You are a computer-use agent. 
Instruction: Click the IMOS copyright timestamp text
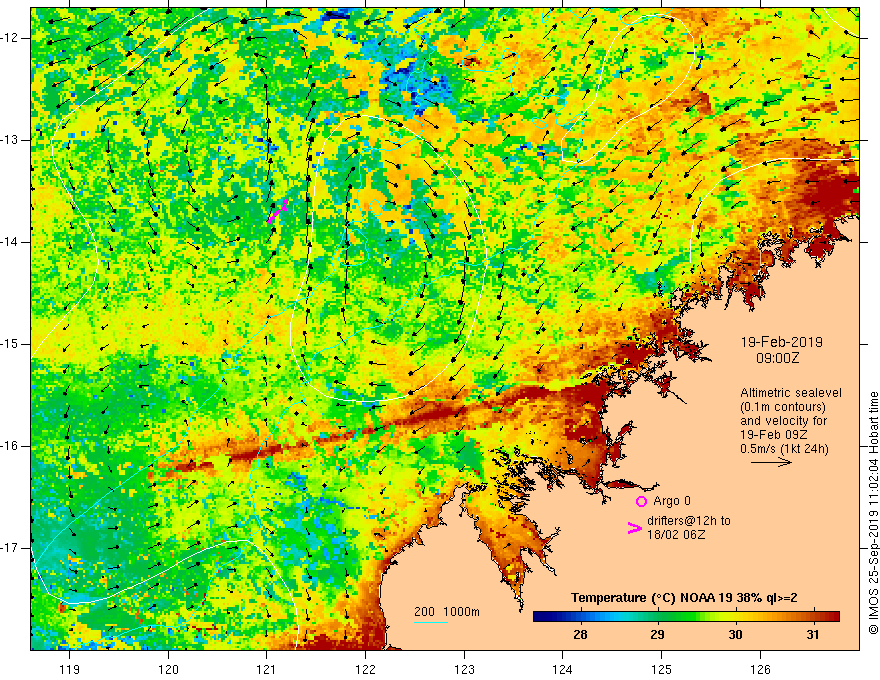point(873,514)
